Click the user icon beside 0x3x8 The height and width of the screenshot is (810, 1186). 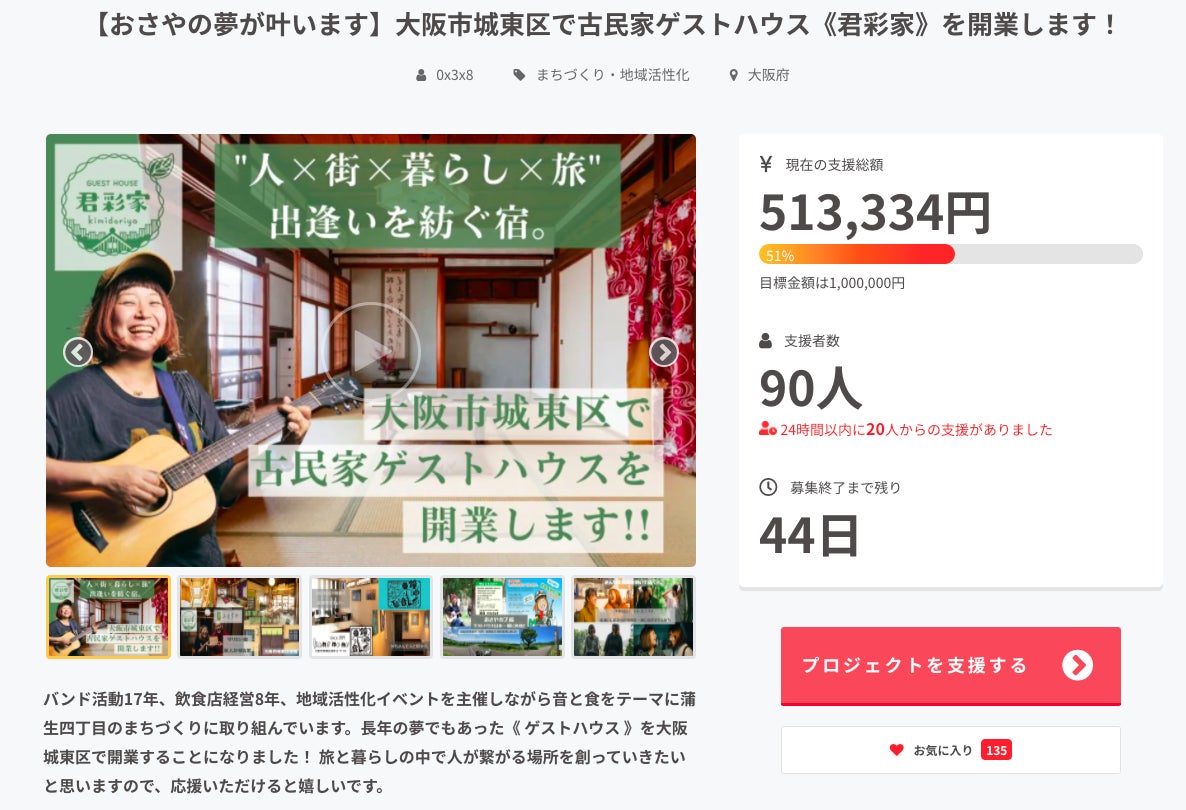tap(422, 75)
